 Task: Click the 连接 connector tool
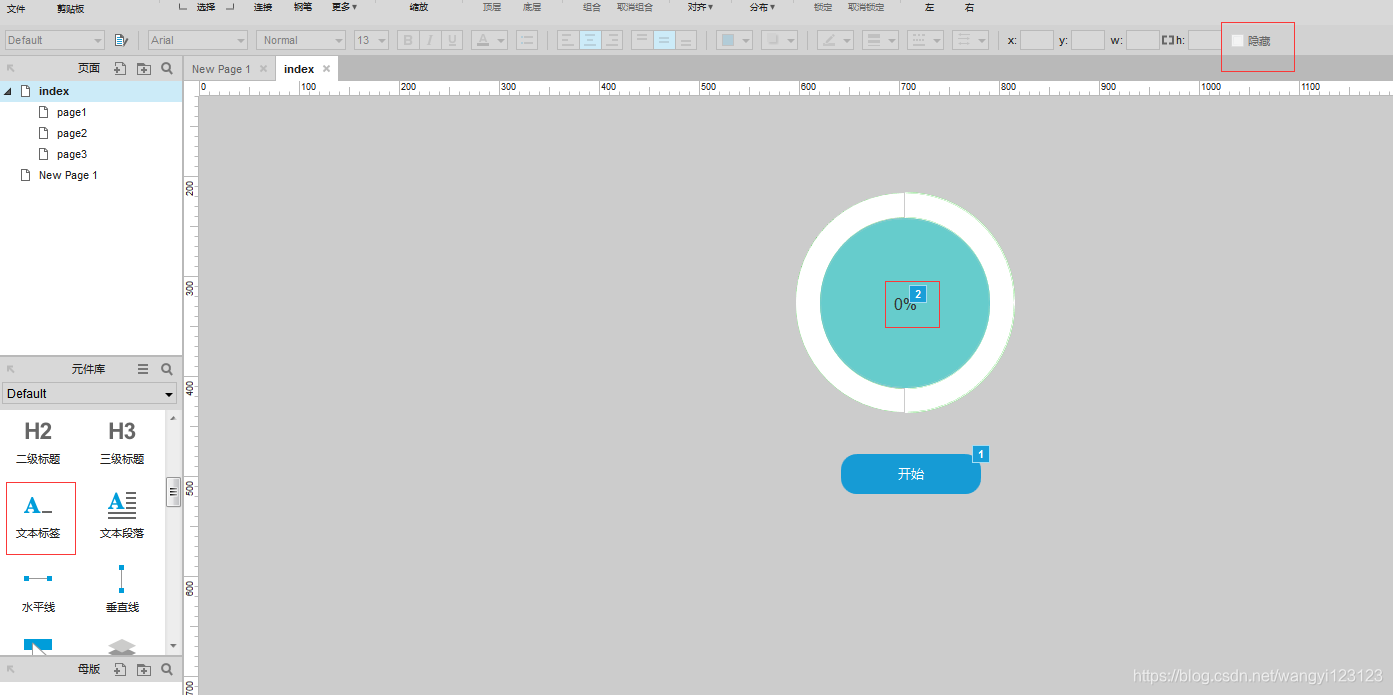(263, 7)
